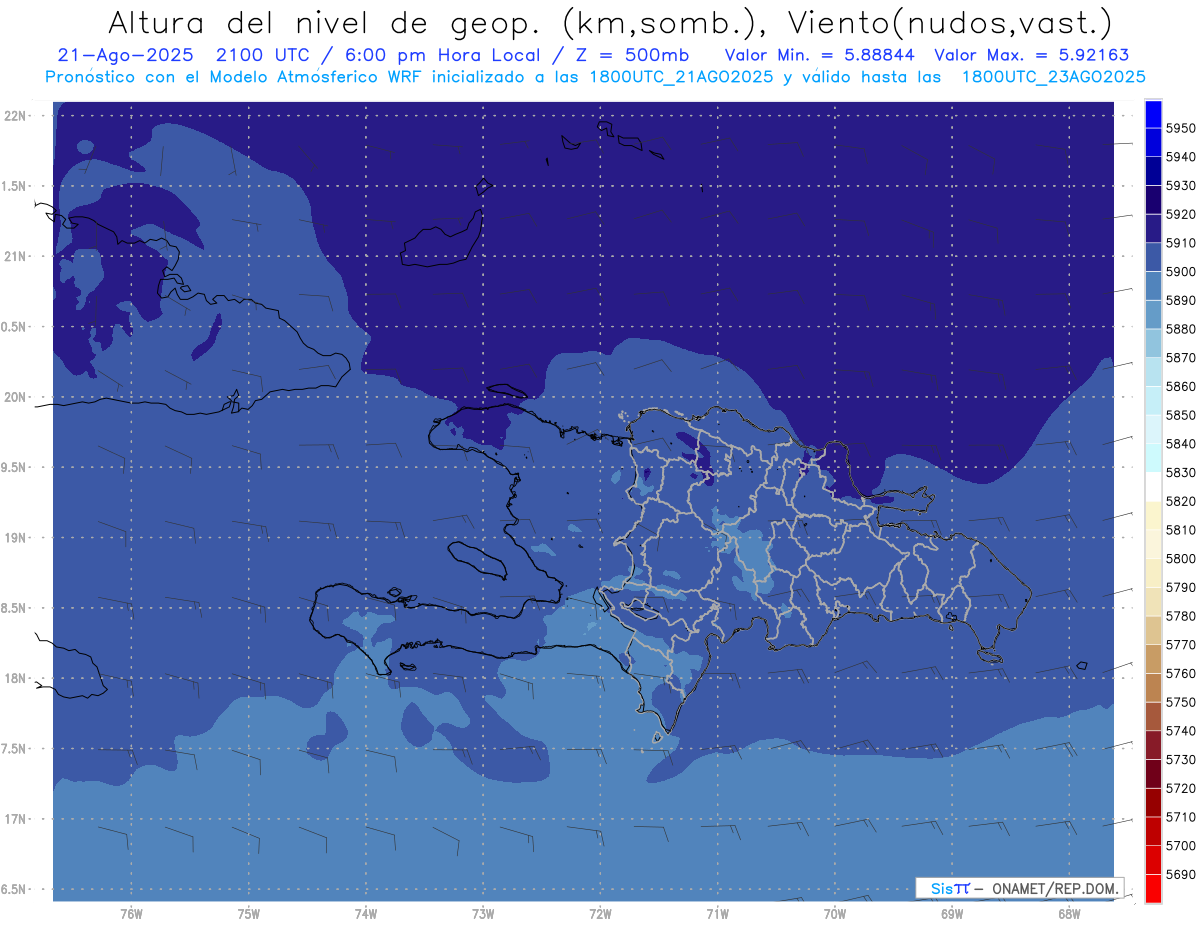
Task: Click the '70W' longitude label
Action: [835, 914]
